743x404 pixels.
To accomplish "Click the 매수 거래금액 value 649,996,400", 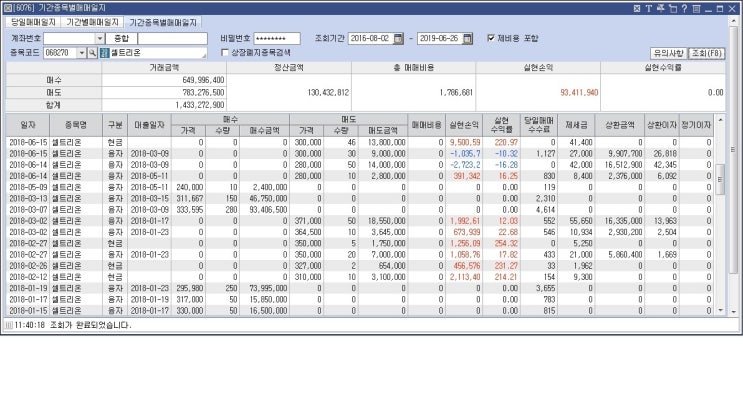I will click(x=203, y=80).
